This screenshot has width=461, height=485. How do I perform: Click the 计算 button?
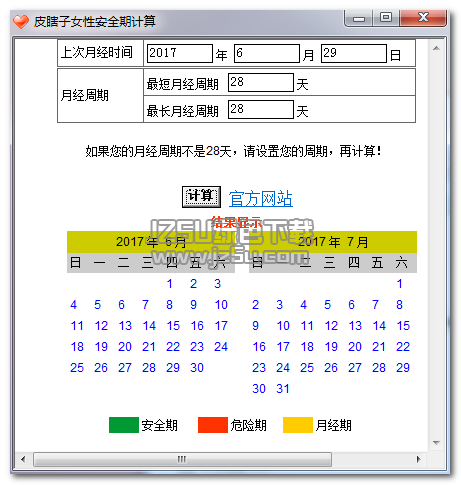click(x=201, y=197)
